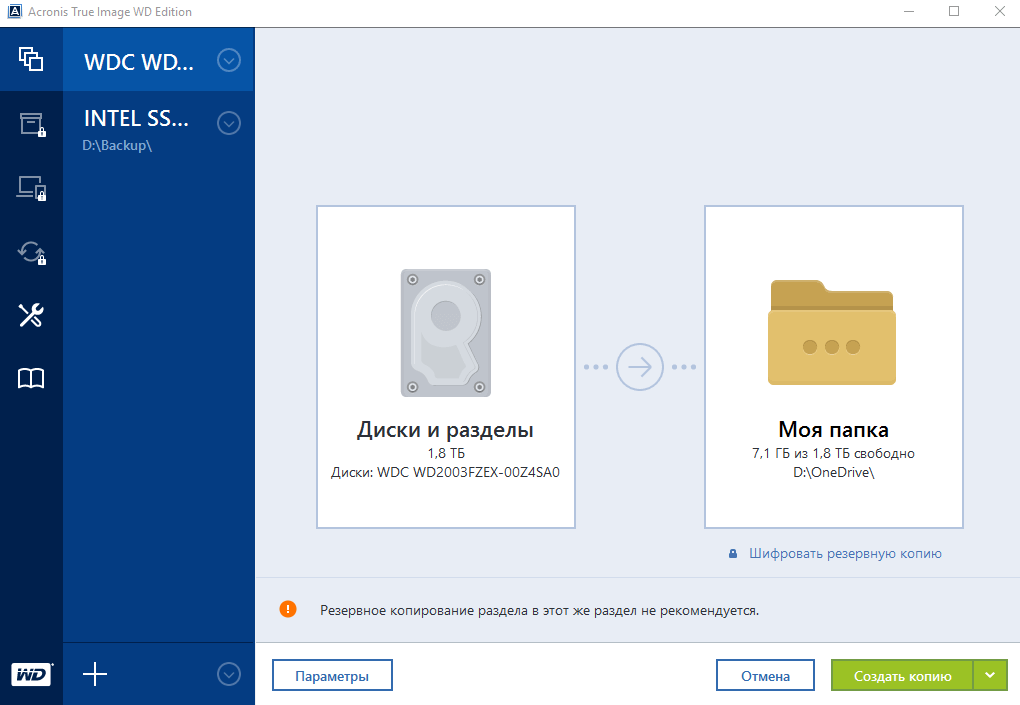
Task: Click the D:\Backup\ path text
Action: [117, 145]
